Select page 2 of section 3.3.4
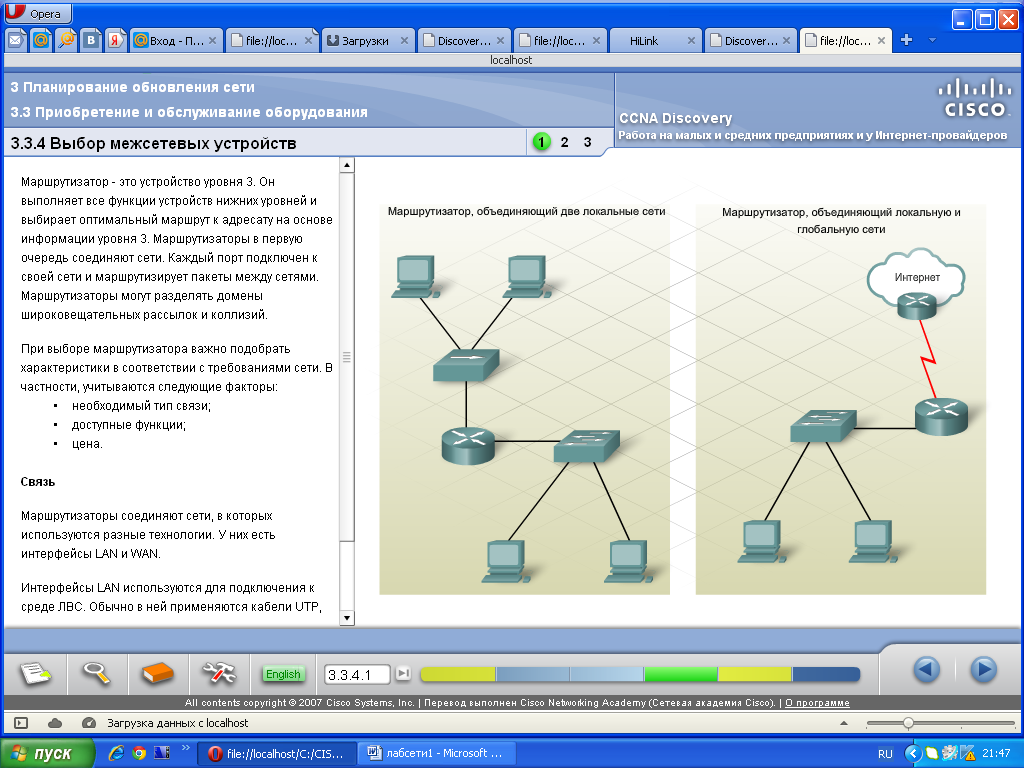The height and width of the screenshot is (768, 1024). [x=563, y=143]
